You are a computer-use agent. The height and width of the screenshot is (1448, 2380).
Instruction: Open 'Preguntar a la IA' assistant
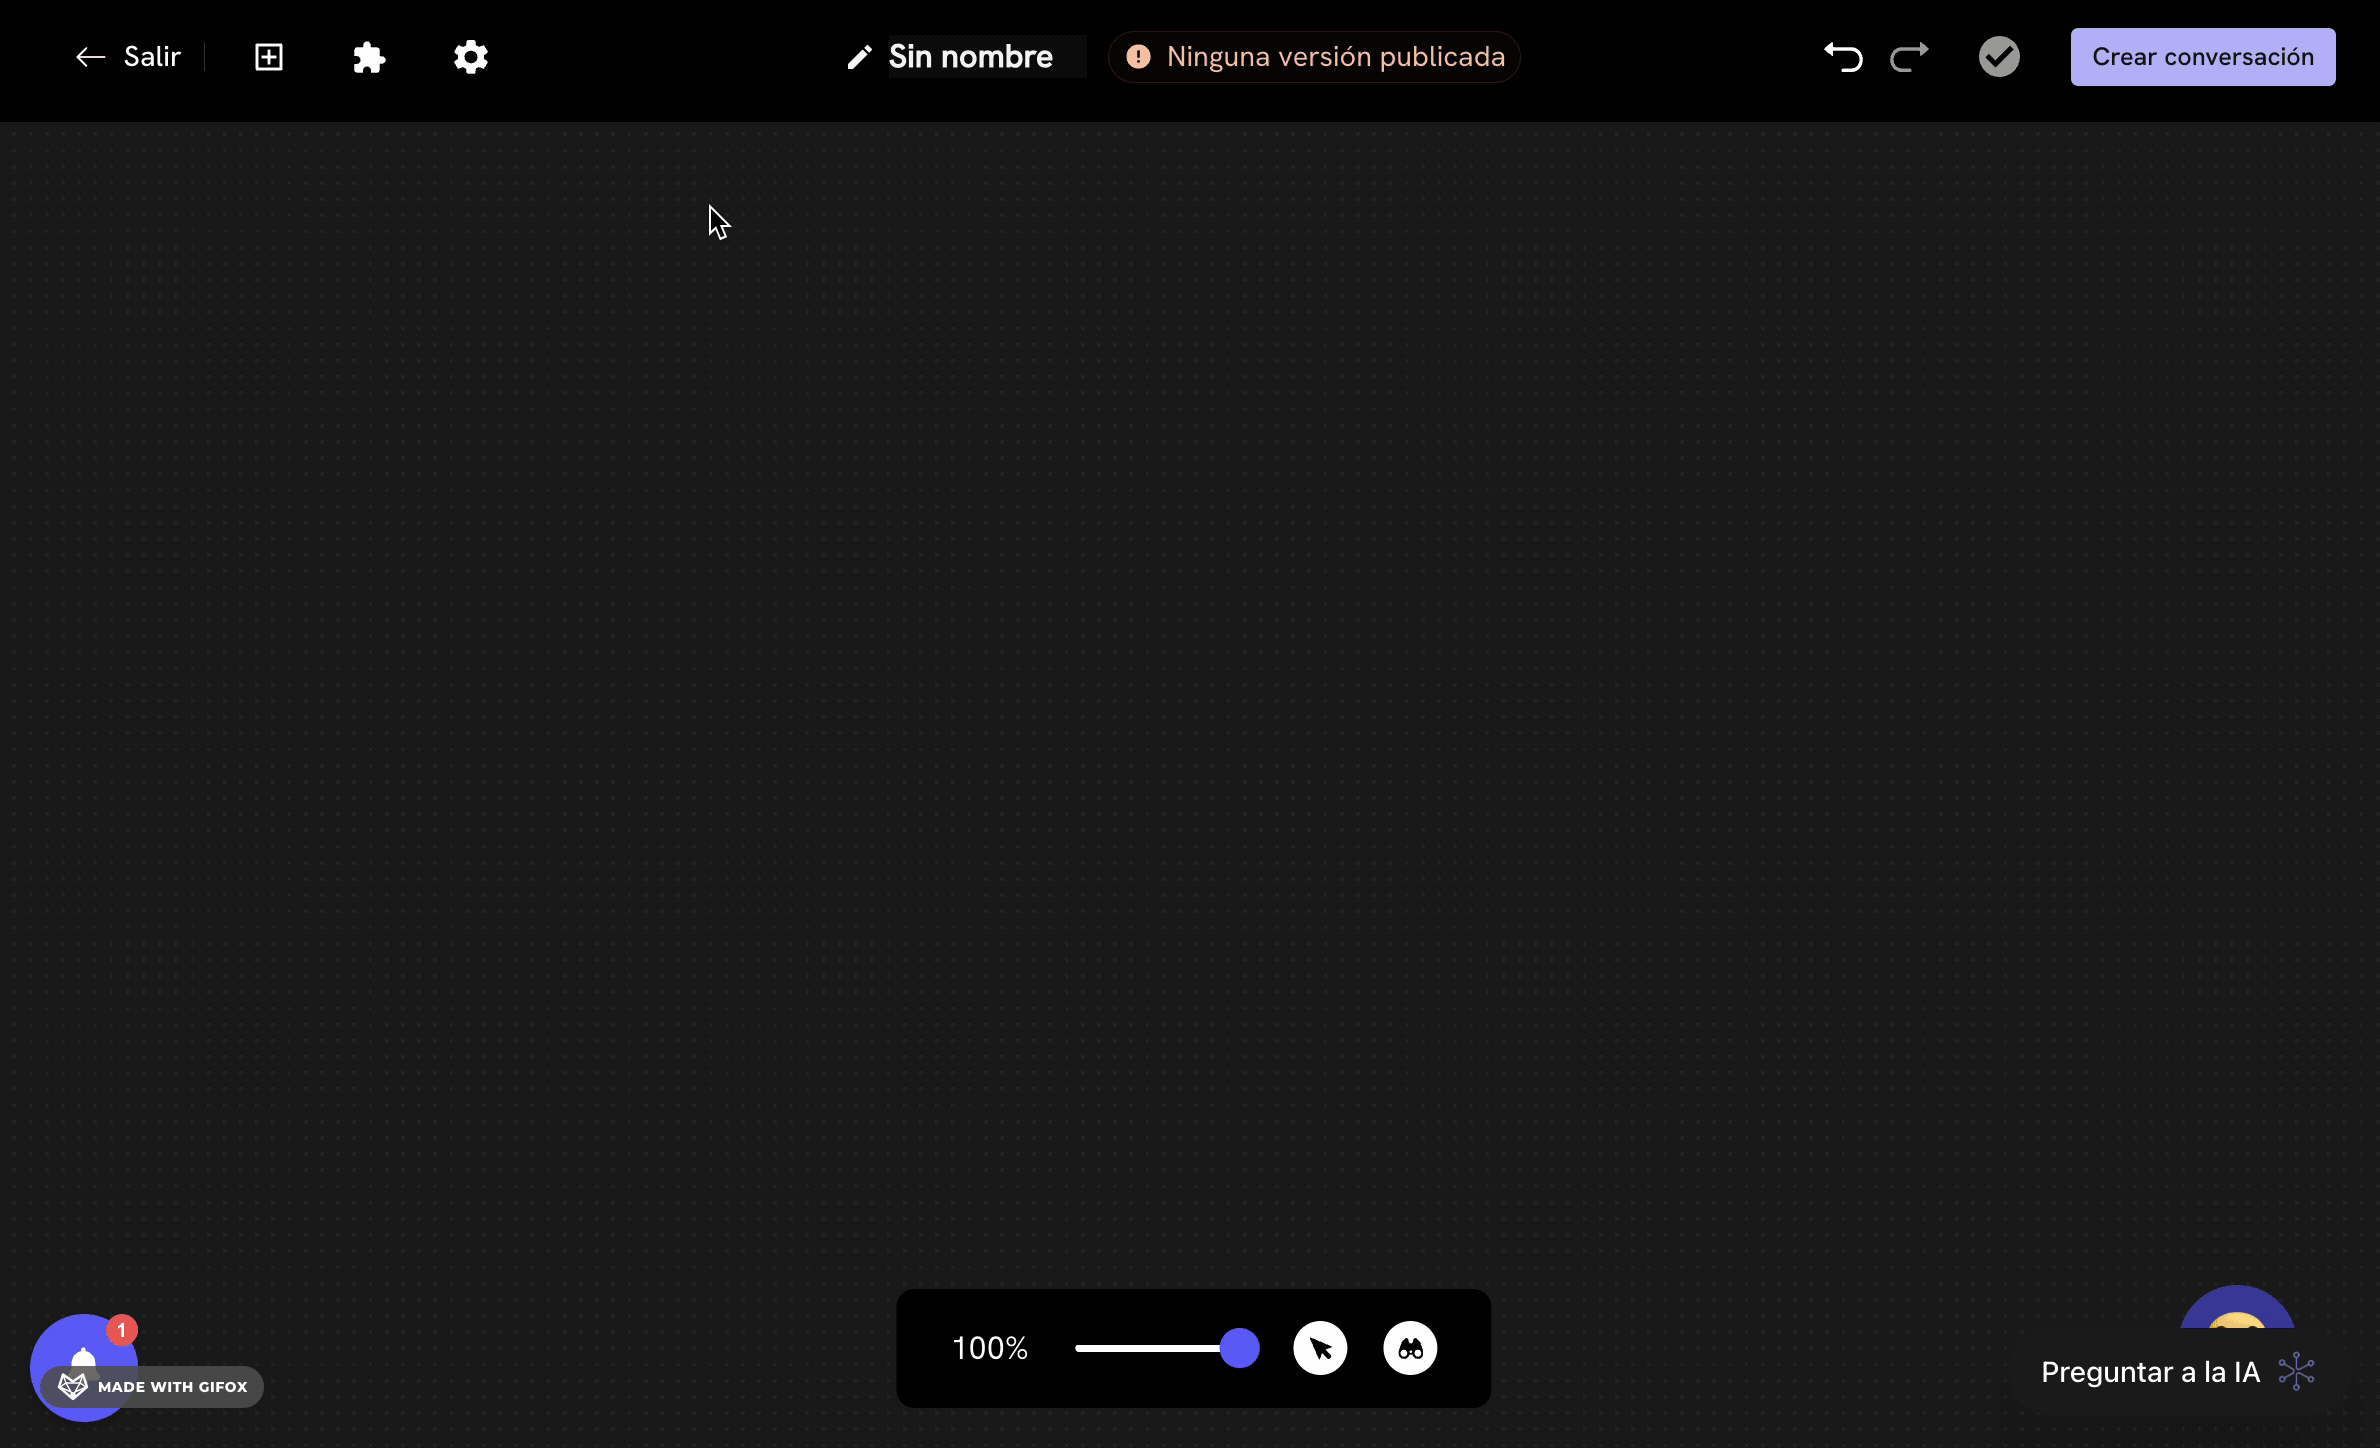[x=2150, y=1372]
